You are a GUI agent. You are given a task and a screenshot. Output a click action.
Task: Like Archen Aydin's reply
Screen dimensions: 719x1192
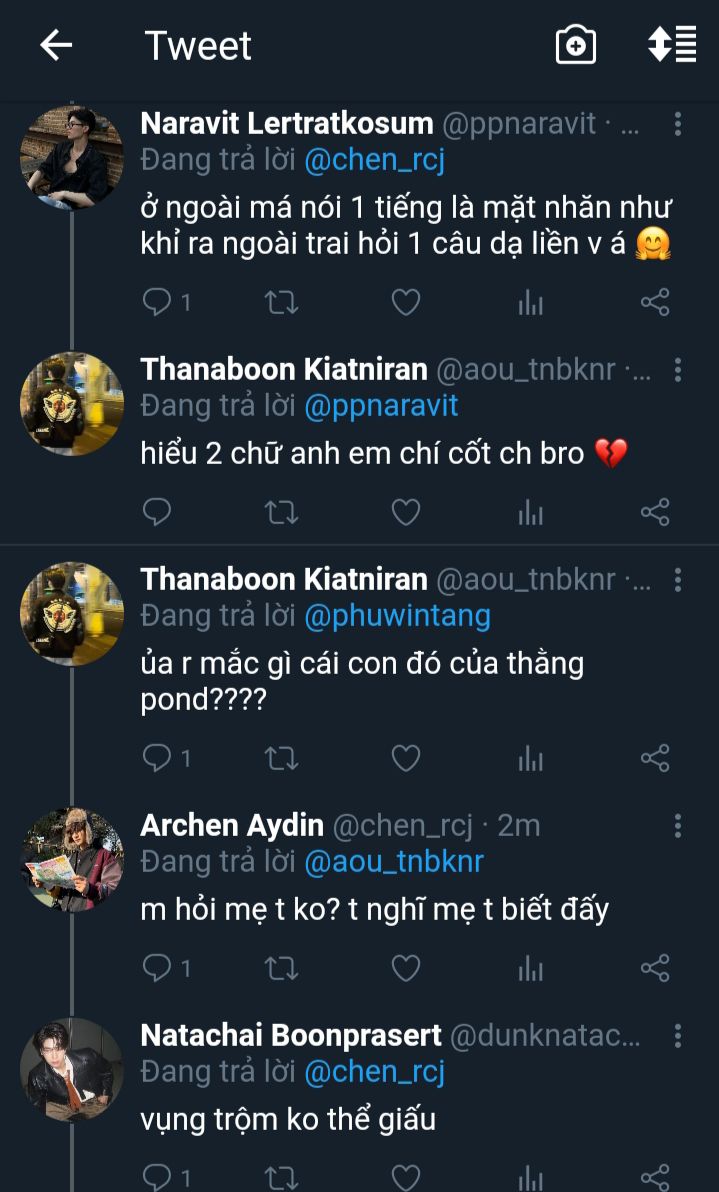click(x=405, y=968)
